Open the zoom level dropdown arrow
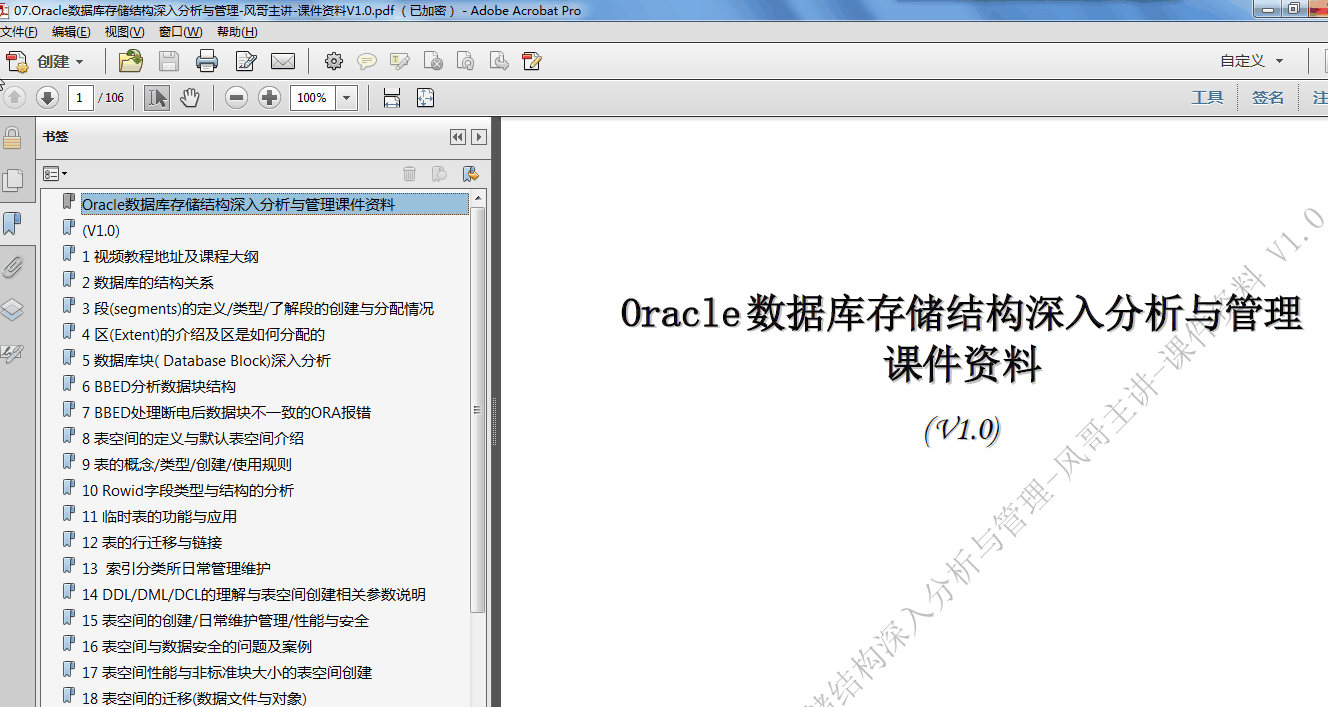The image size is (1328, 707). pyautogui.click(x=347, y=97)
